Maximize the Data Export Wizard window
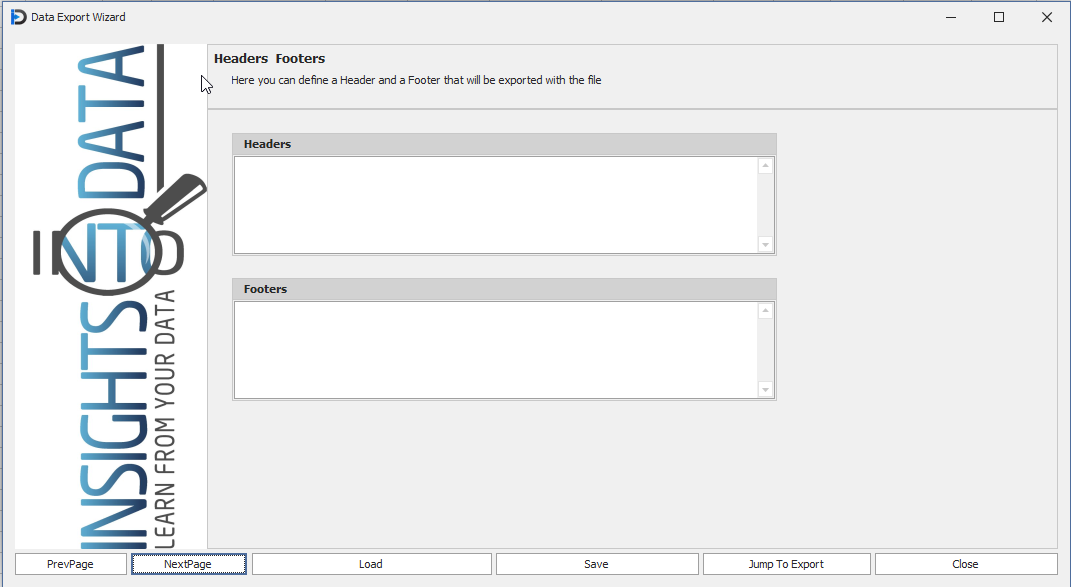This screenshot has height=587, width=1071. click(x=998, y=17)
